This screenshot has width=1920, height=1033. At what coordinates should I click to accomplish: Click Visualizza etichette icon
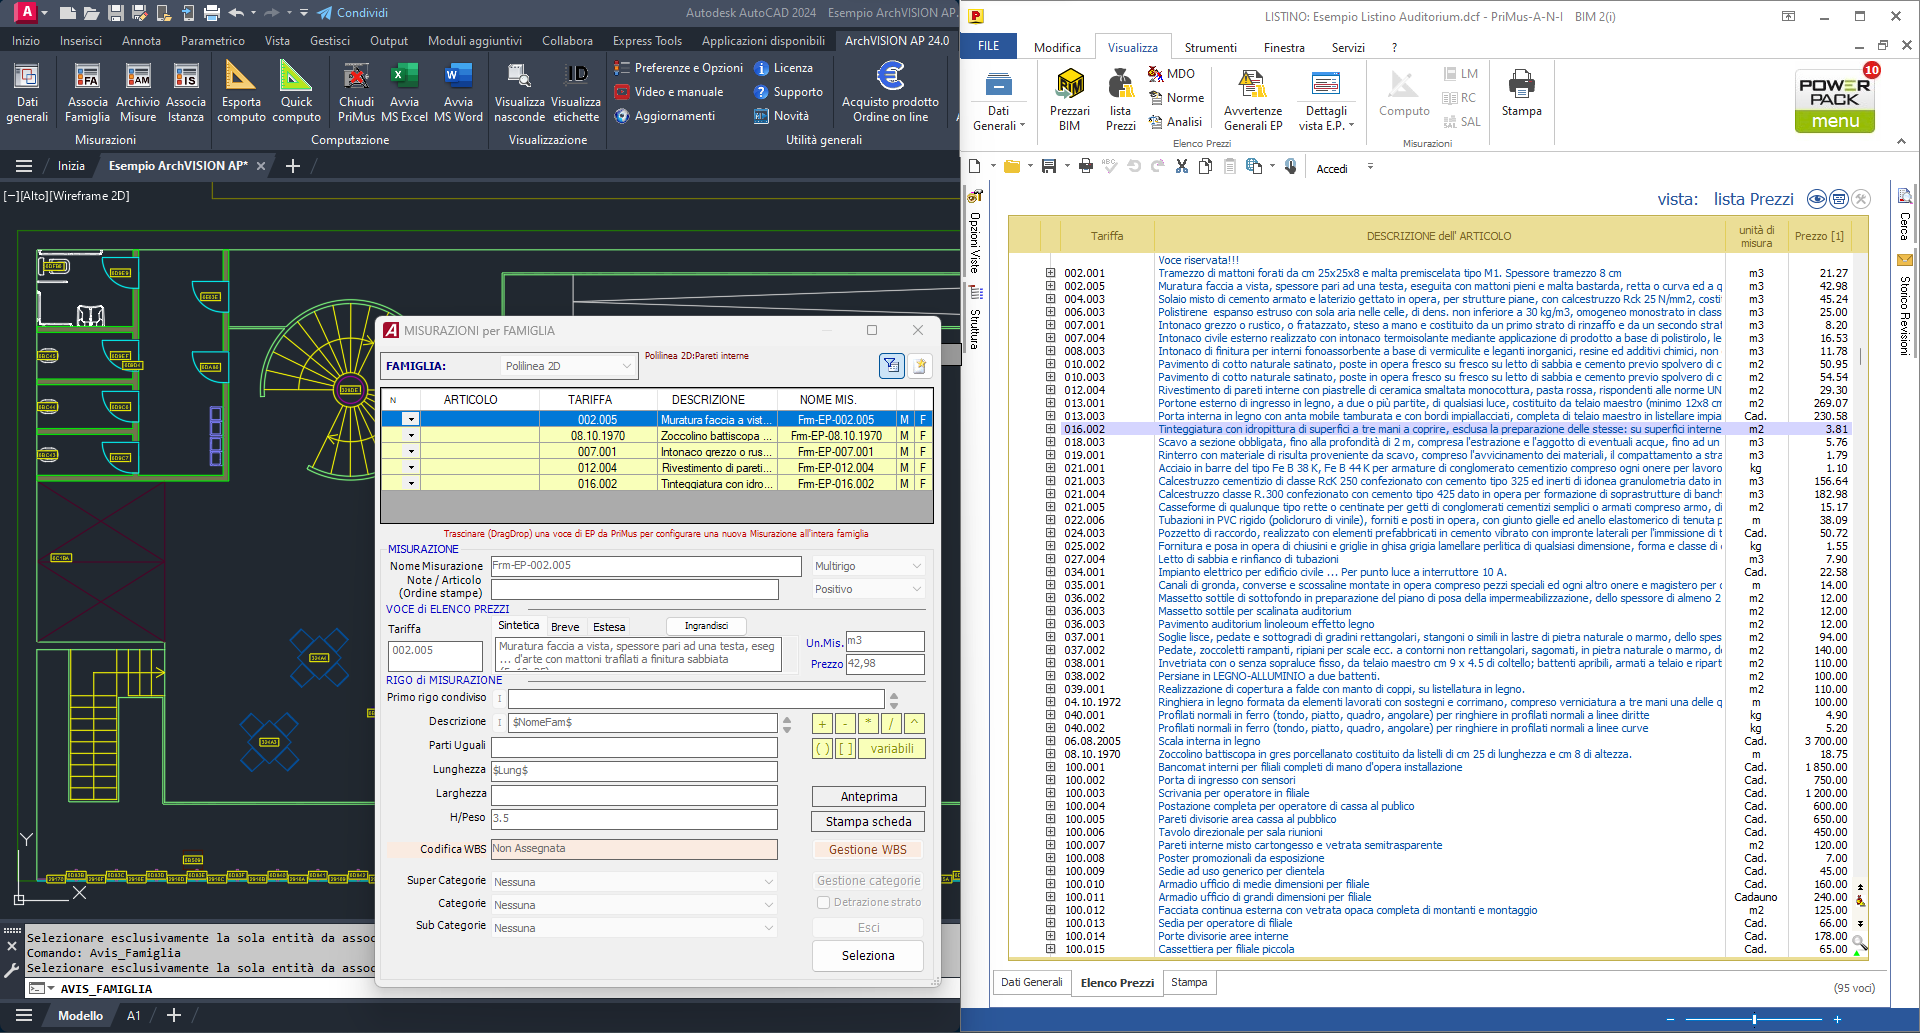(576, 93)
